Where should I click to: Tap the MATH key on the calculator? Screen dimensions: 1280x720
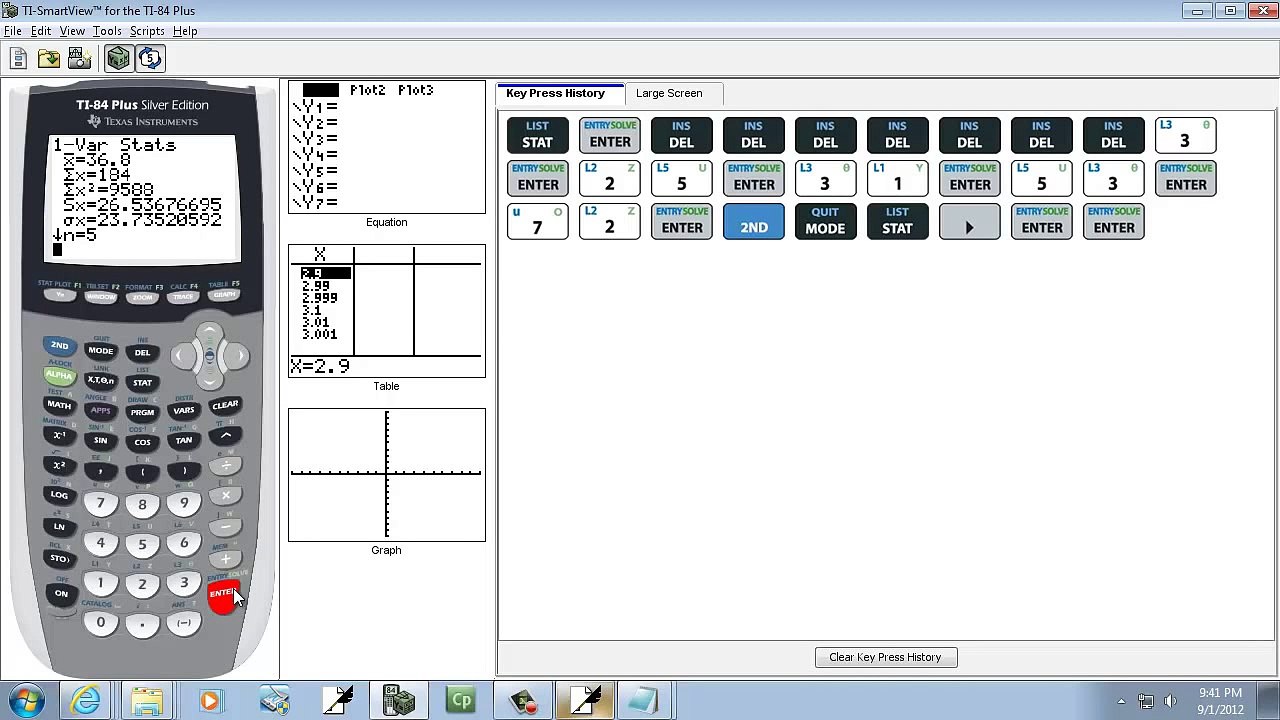coord(59,406)
